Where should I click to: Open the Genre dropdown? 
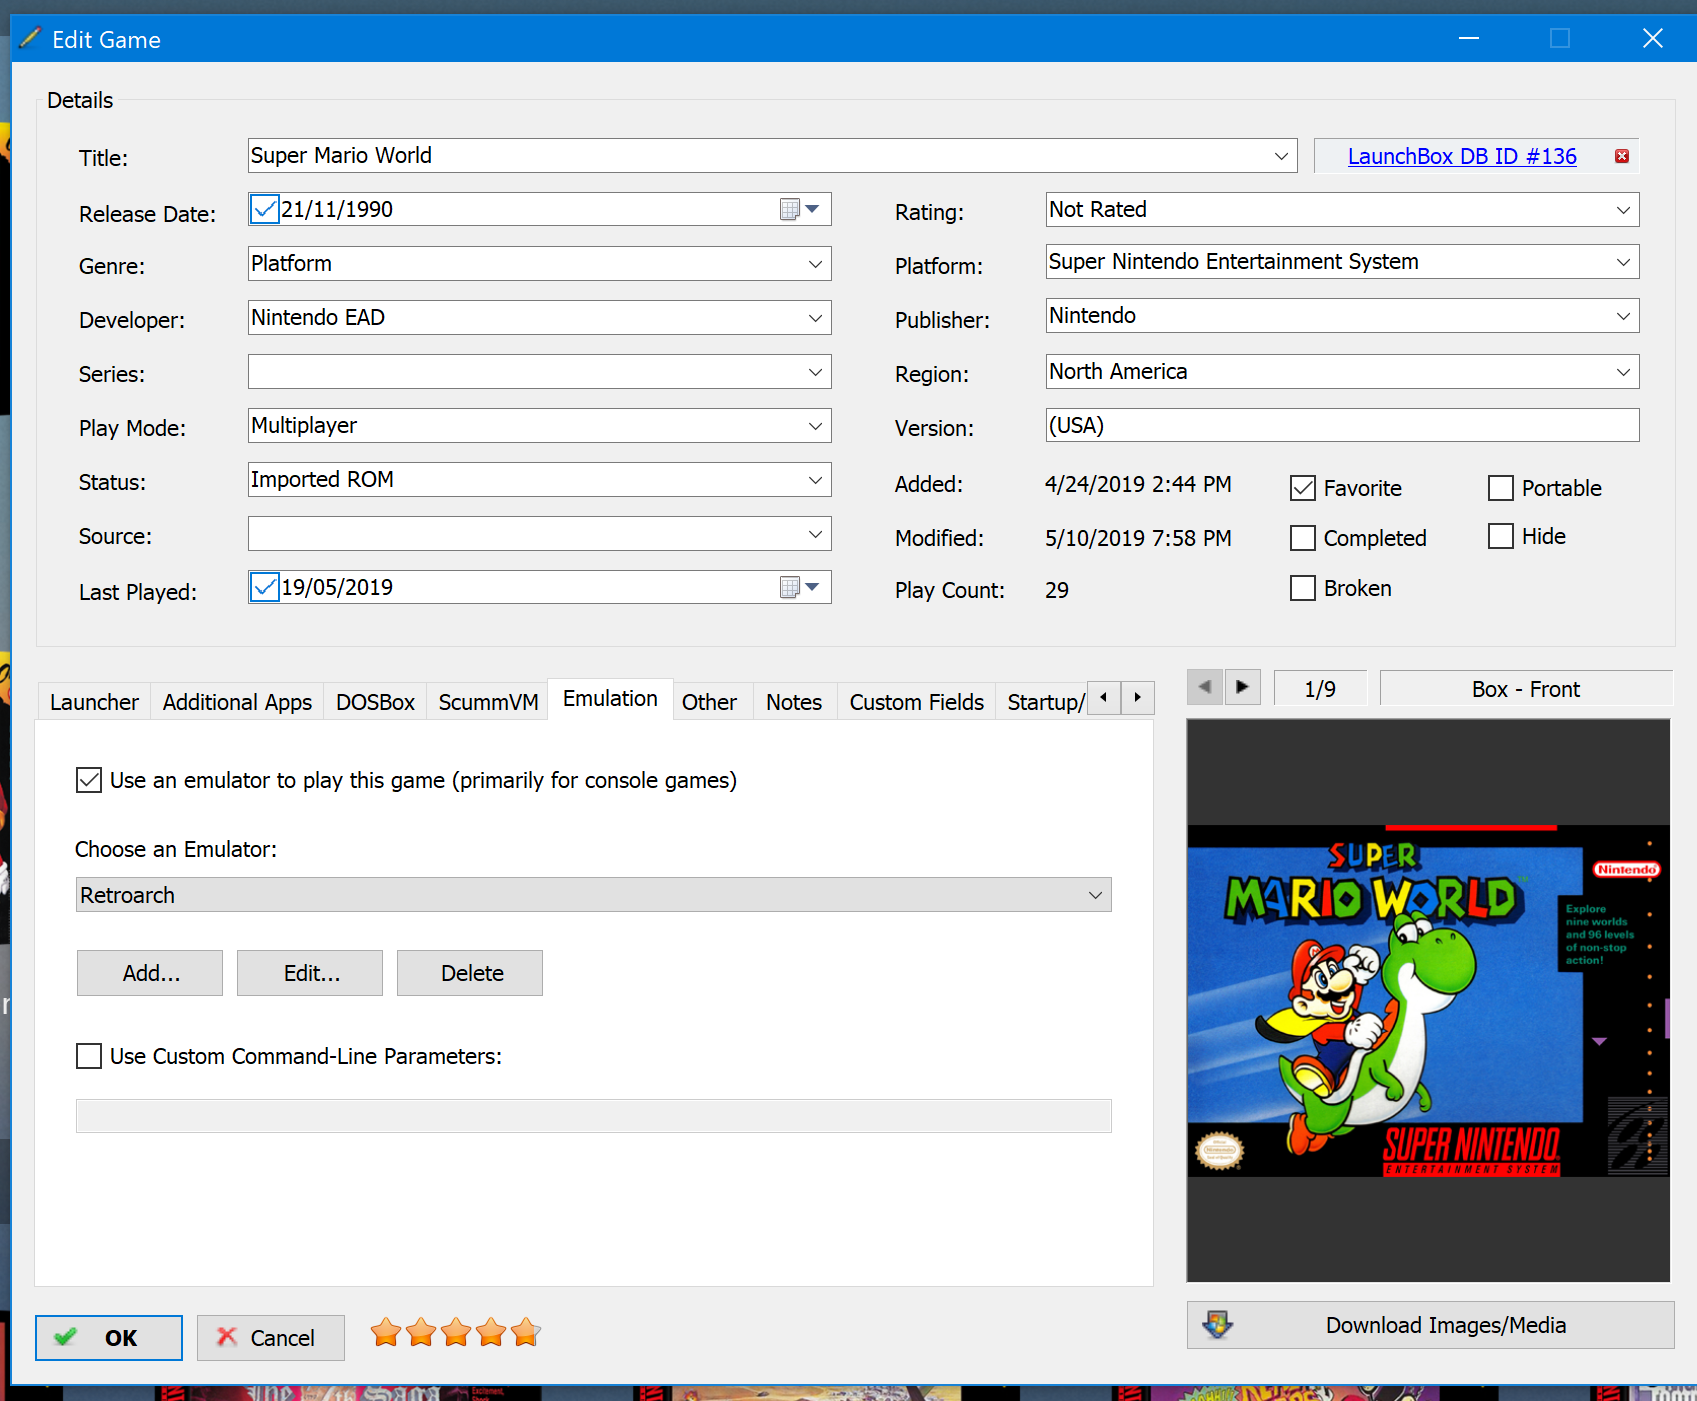coord(815,264)
